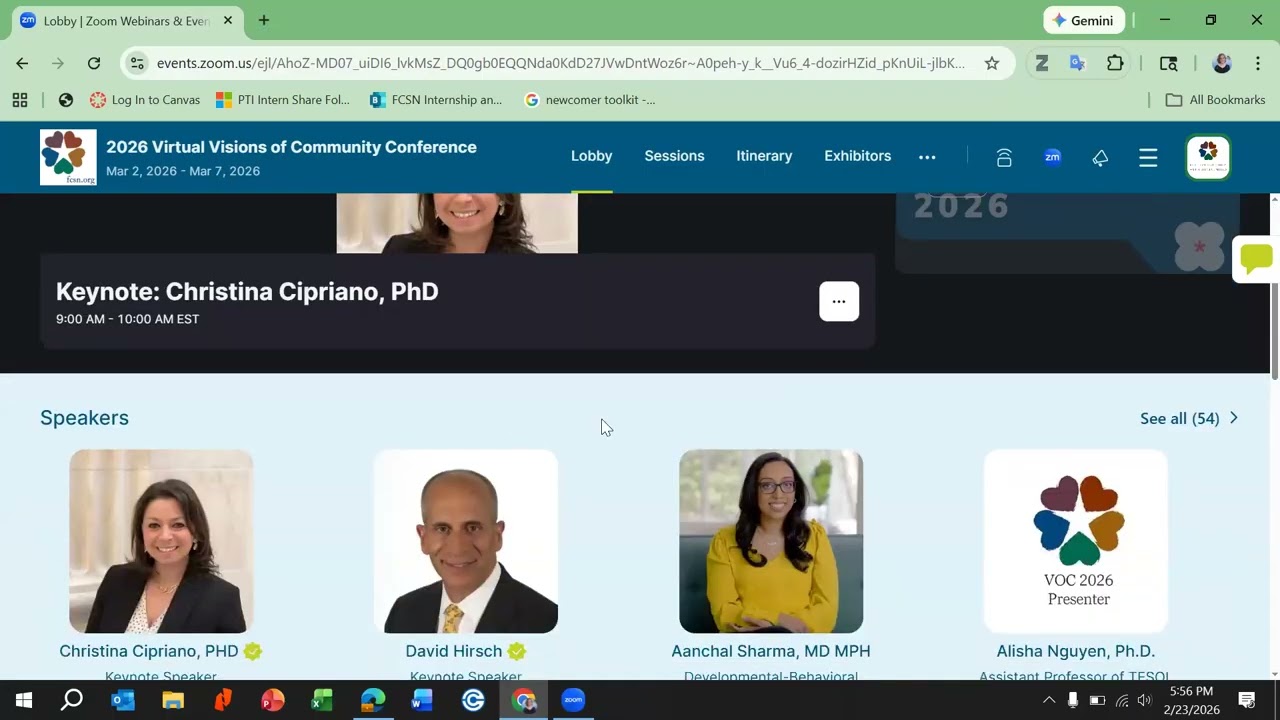Open the PTI Intern Share Folder bookmark
The height and width of the screenshot is (720, 1280).
coord(283,100)
